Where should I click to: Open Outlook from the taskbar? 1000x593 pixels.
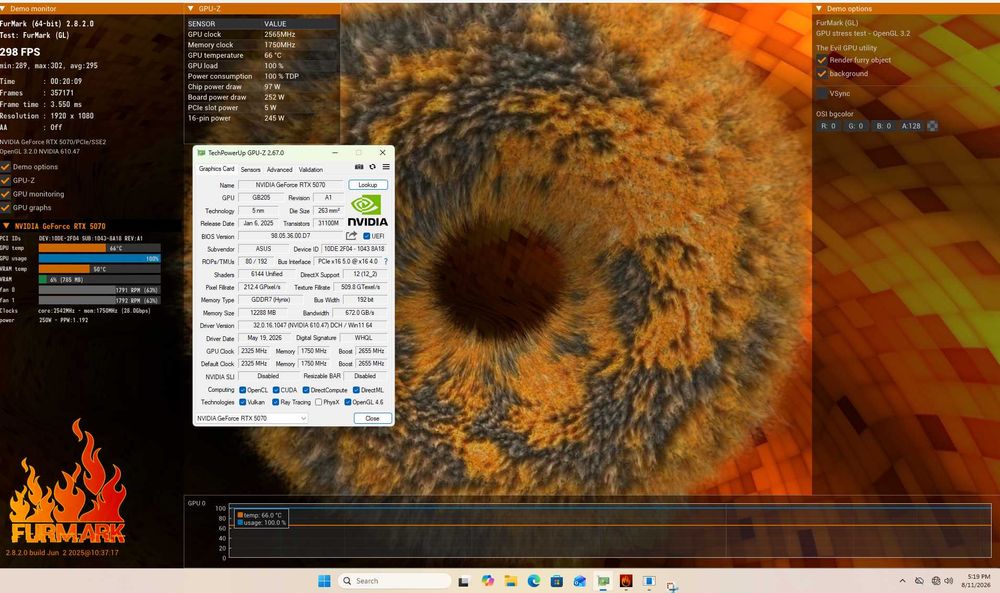click(580, 581)
